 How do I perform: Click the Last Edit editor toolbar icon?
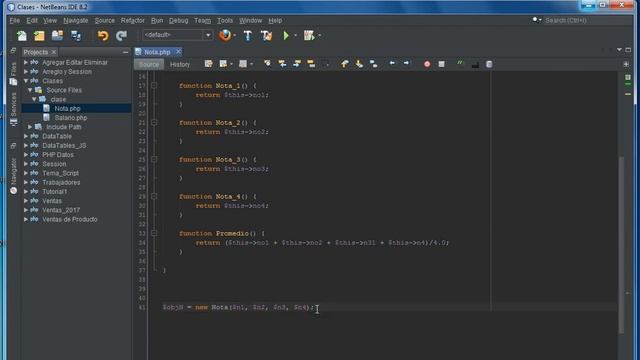(209, 64)
